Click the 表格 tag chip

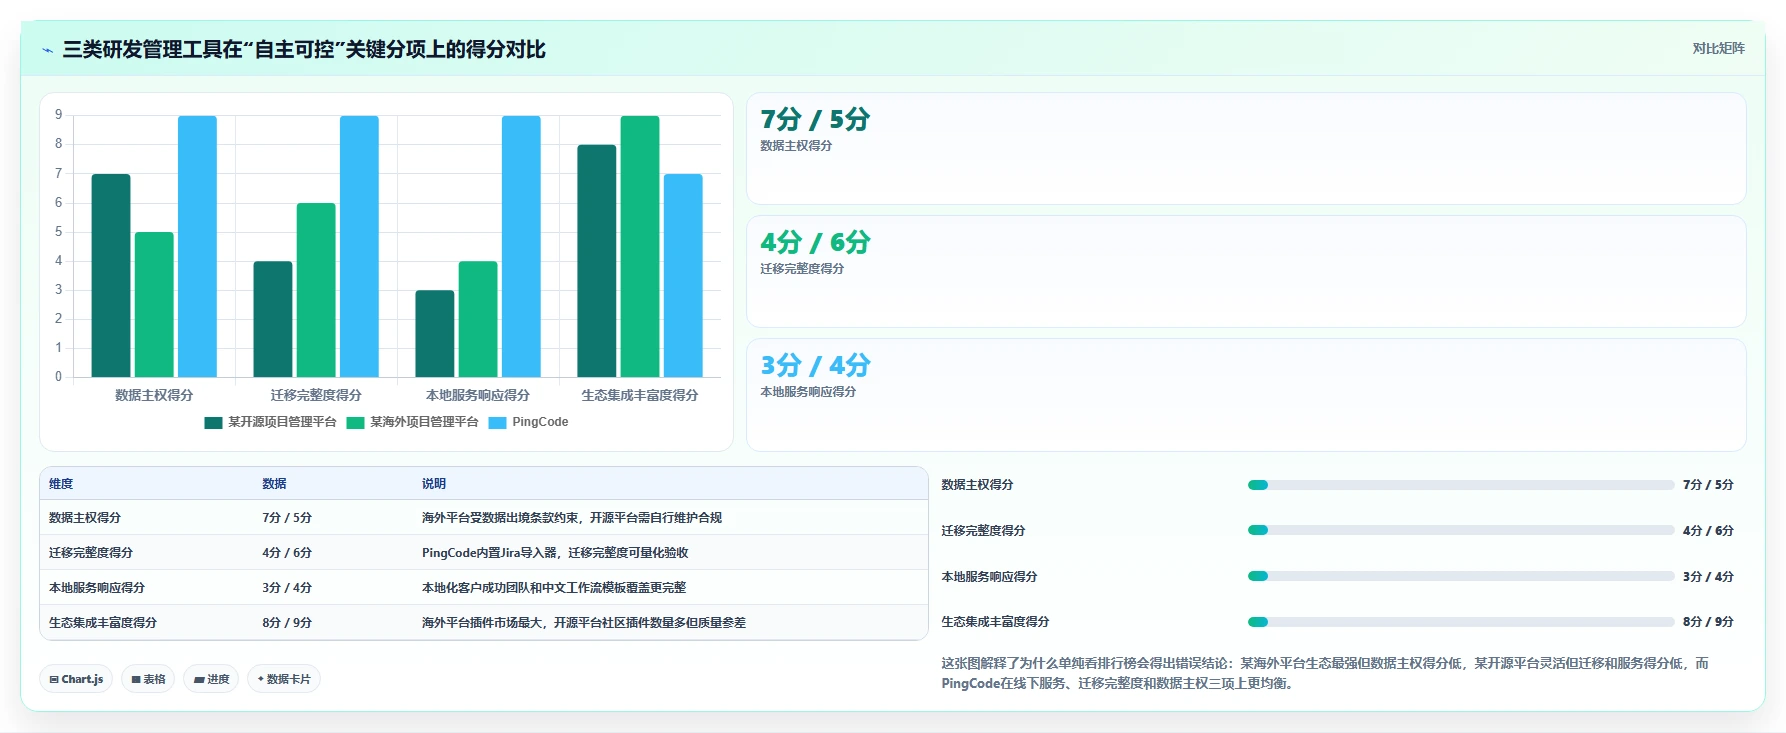click(x=148, y=679)
